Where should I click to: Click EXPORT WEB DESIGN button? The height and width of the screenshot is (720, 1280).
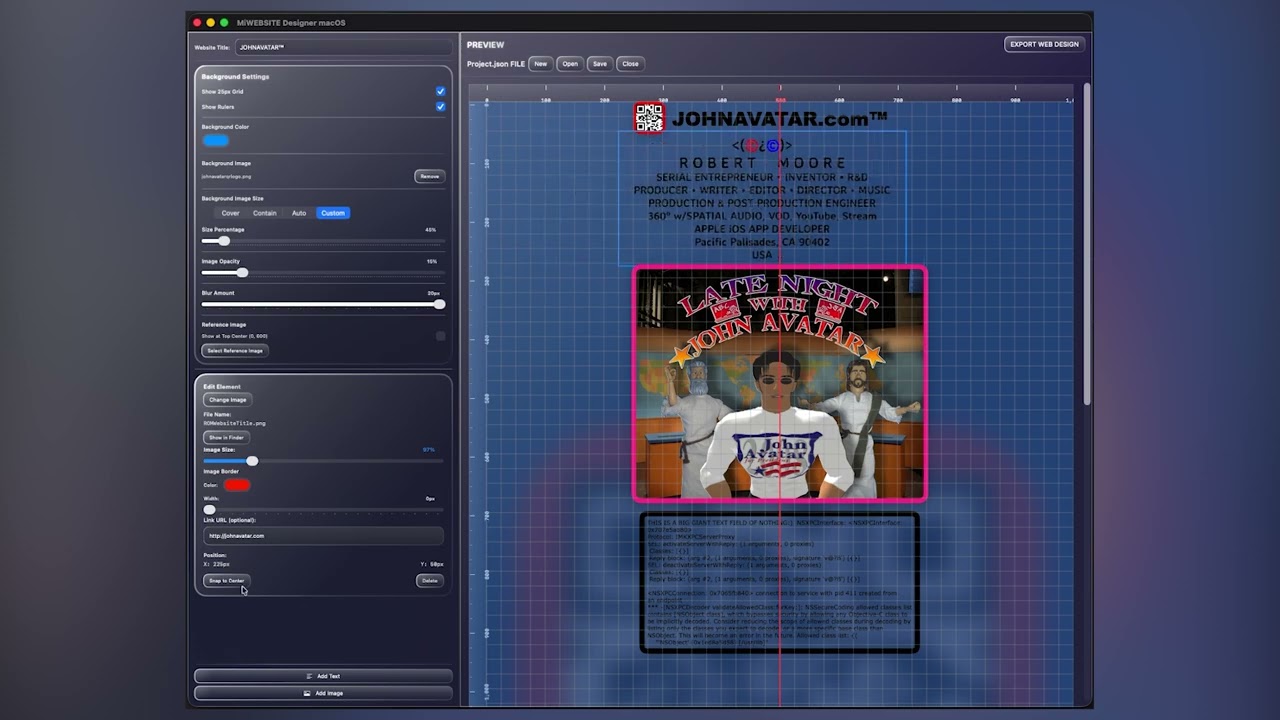click(x=1044, y=44)
